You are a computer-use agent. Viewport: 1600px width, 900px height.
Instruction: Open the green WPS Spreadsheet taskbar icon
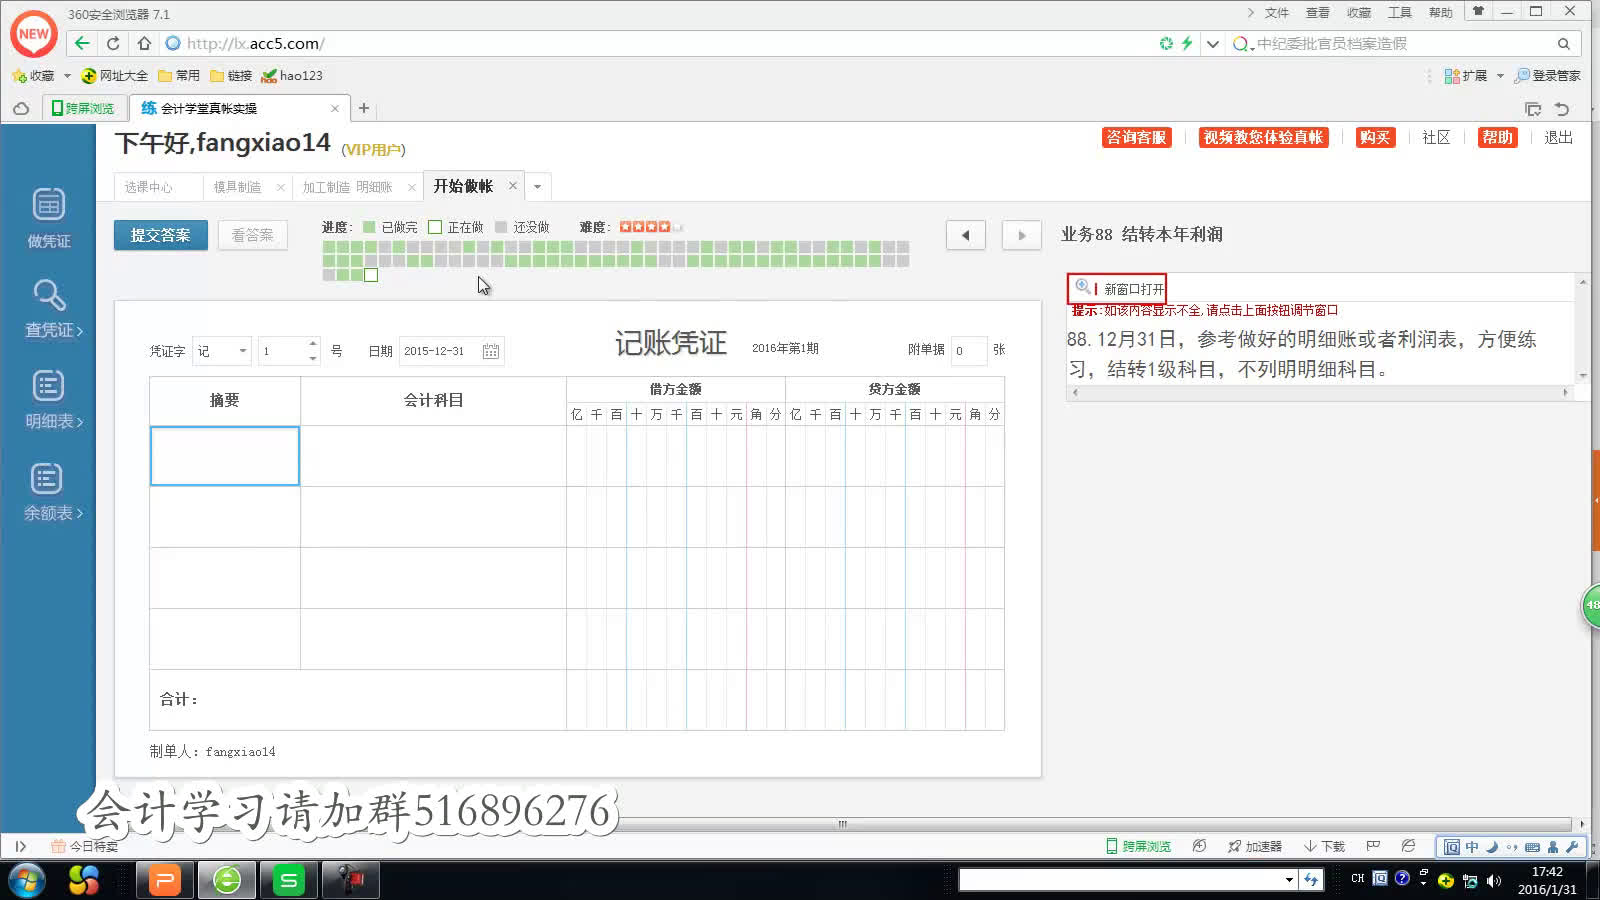coord(289,880)
